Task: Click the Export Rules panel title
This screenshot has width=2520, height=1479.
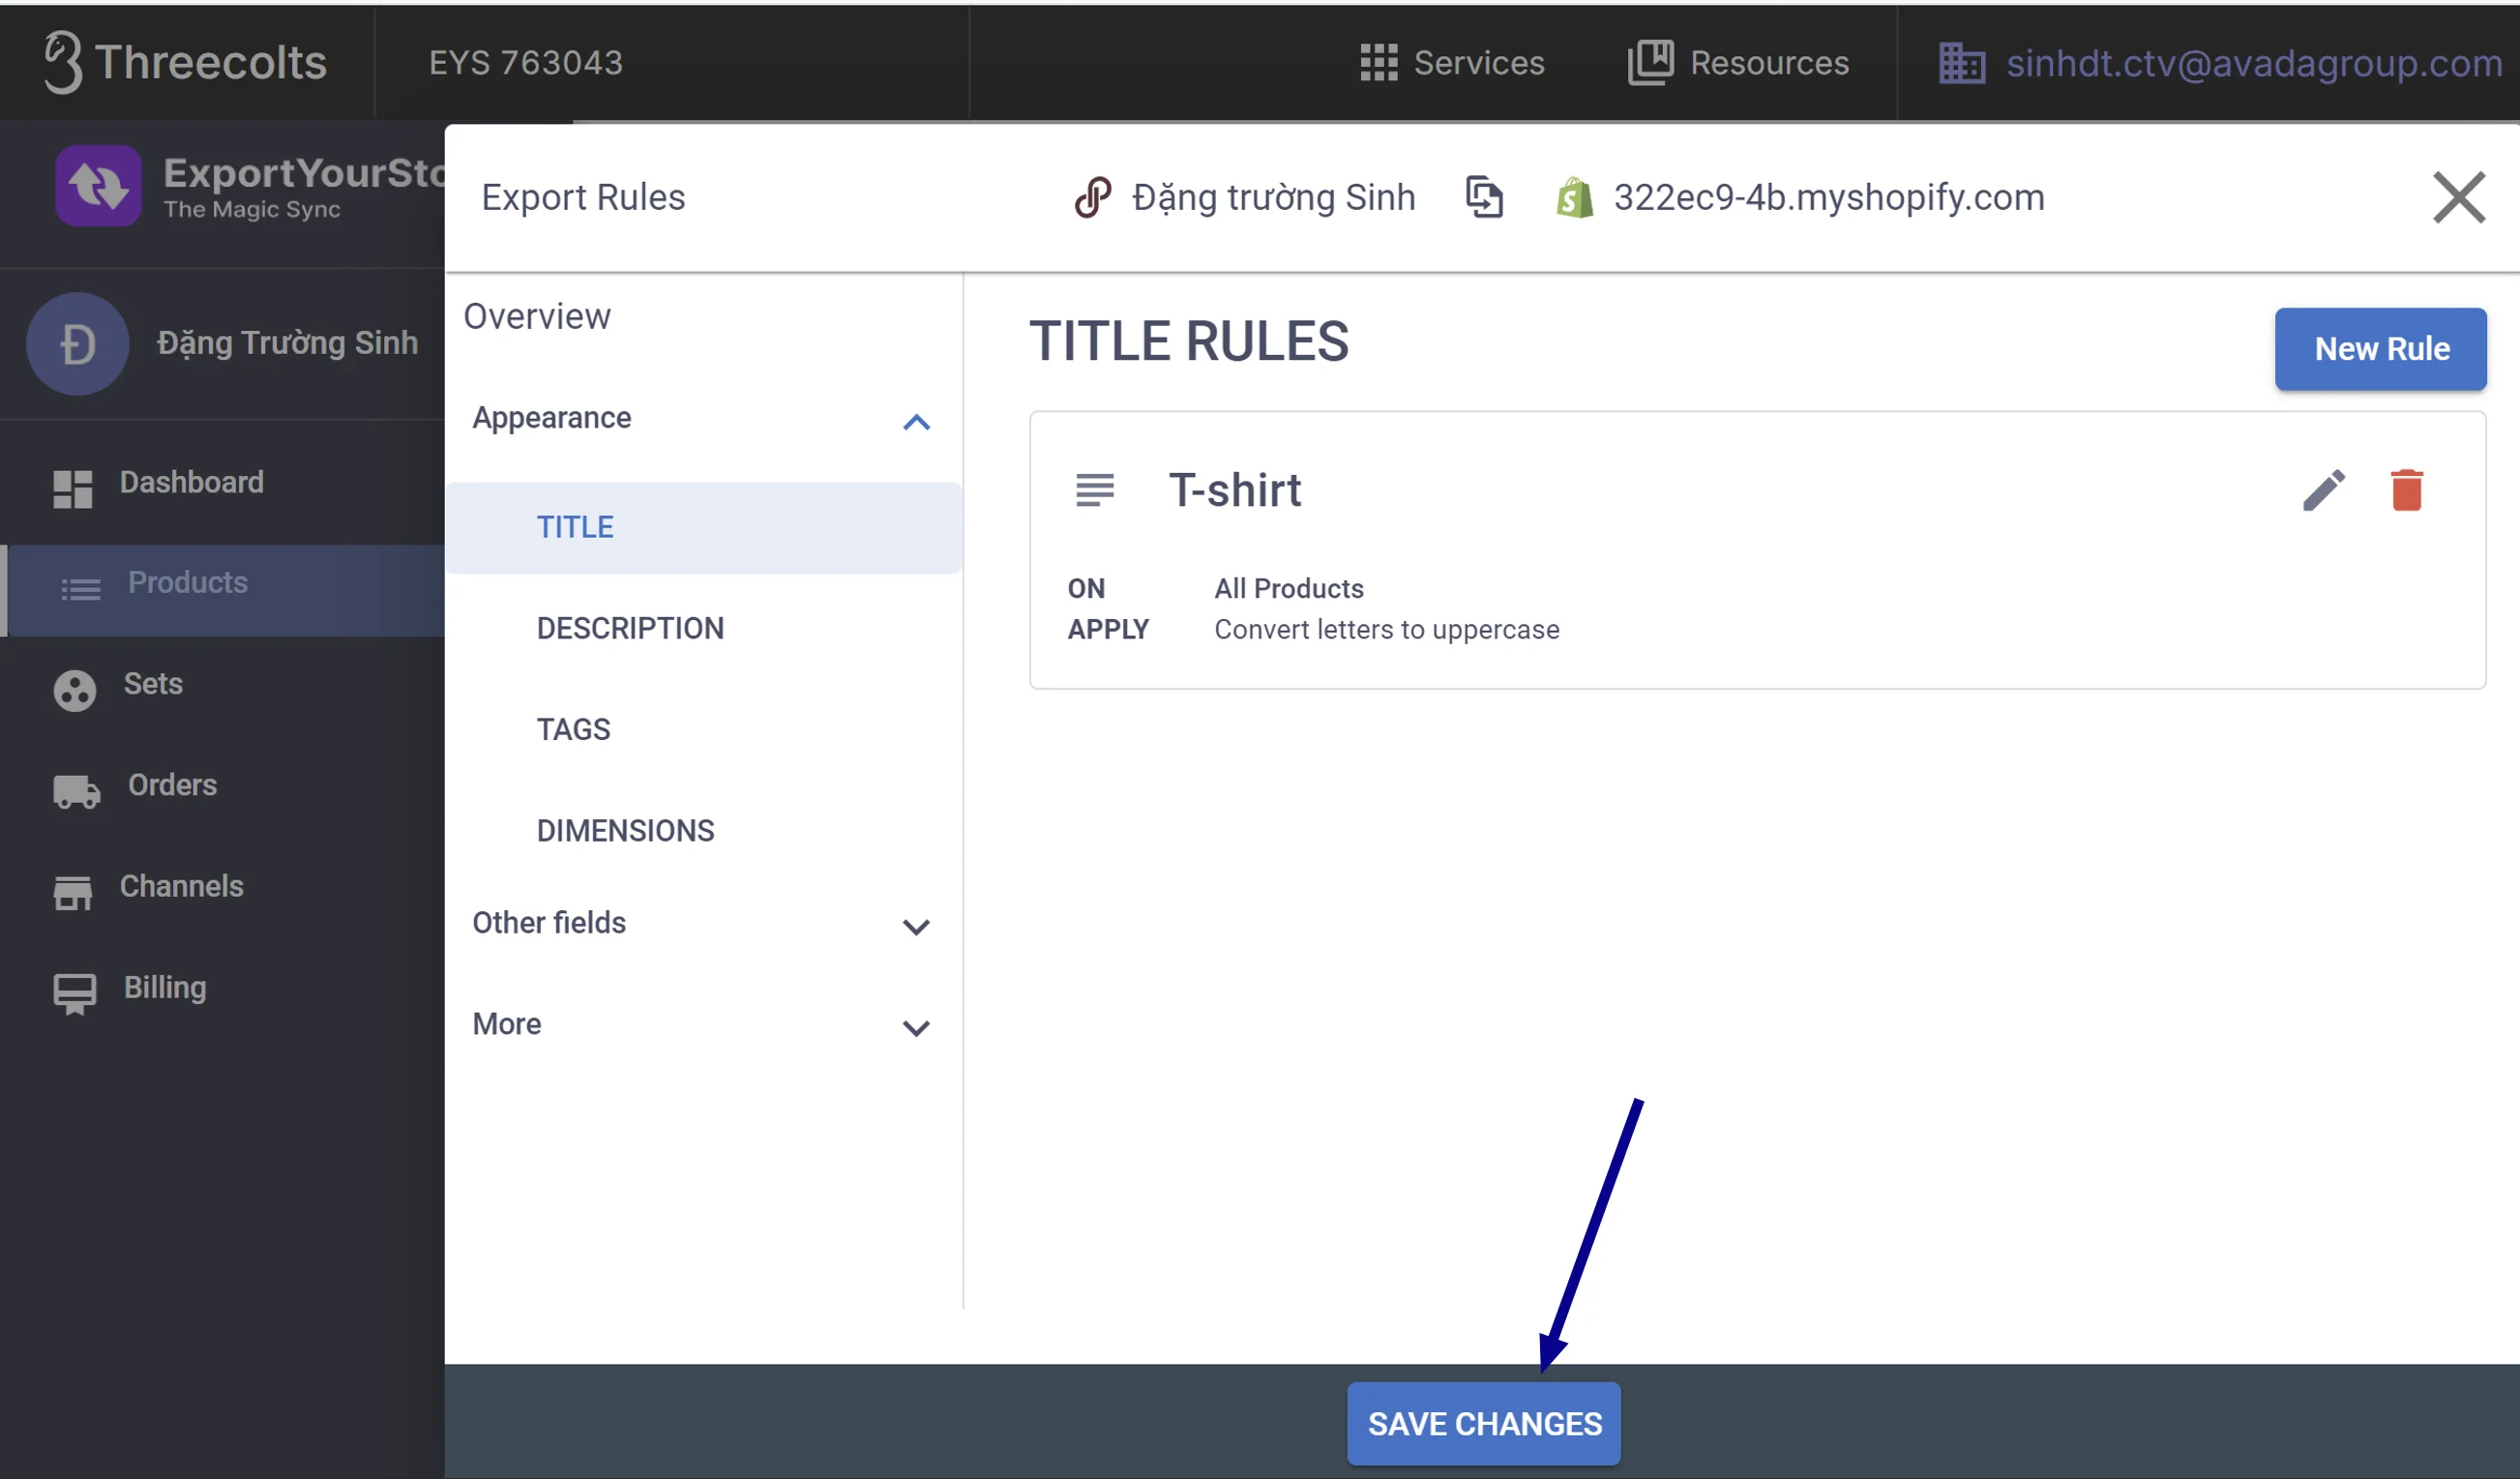Action: point(584,197)
